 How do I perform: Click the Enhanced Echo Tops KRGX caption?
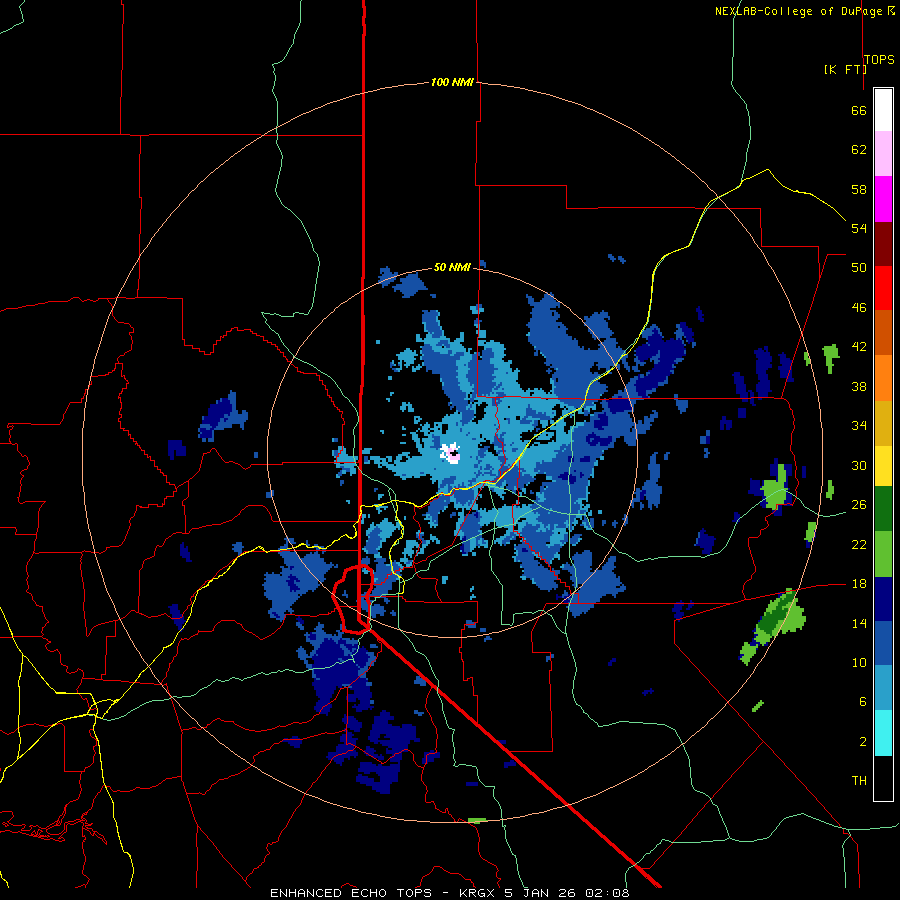coord(449,893)
